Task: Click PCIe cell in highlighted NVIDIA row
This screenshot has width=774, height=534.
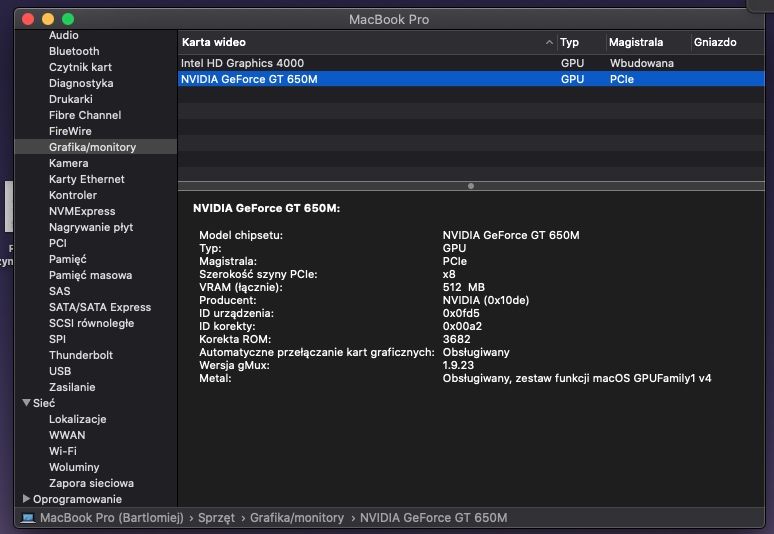Action: 621,79
